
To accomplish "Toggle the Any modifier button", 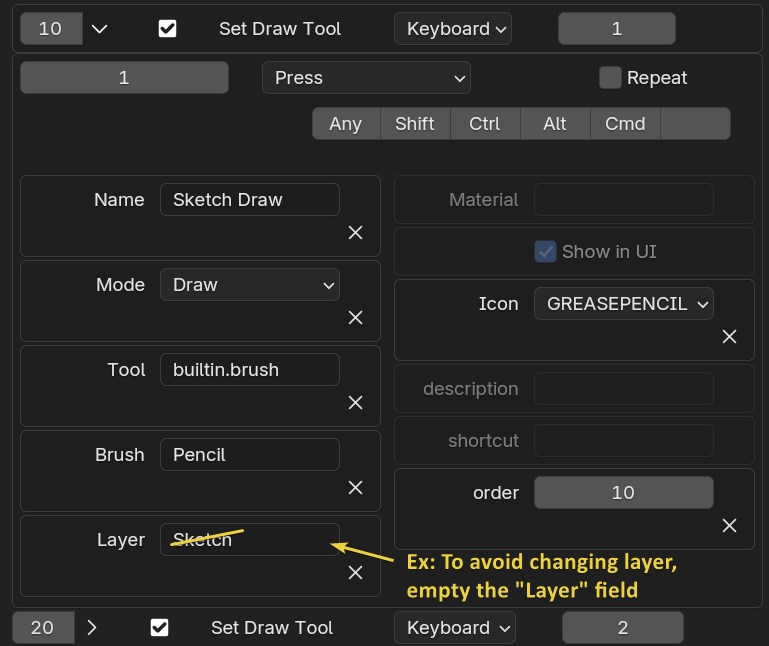I will coord(346,124).
